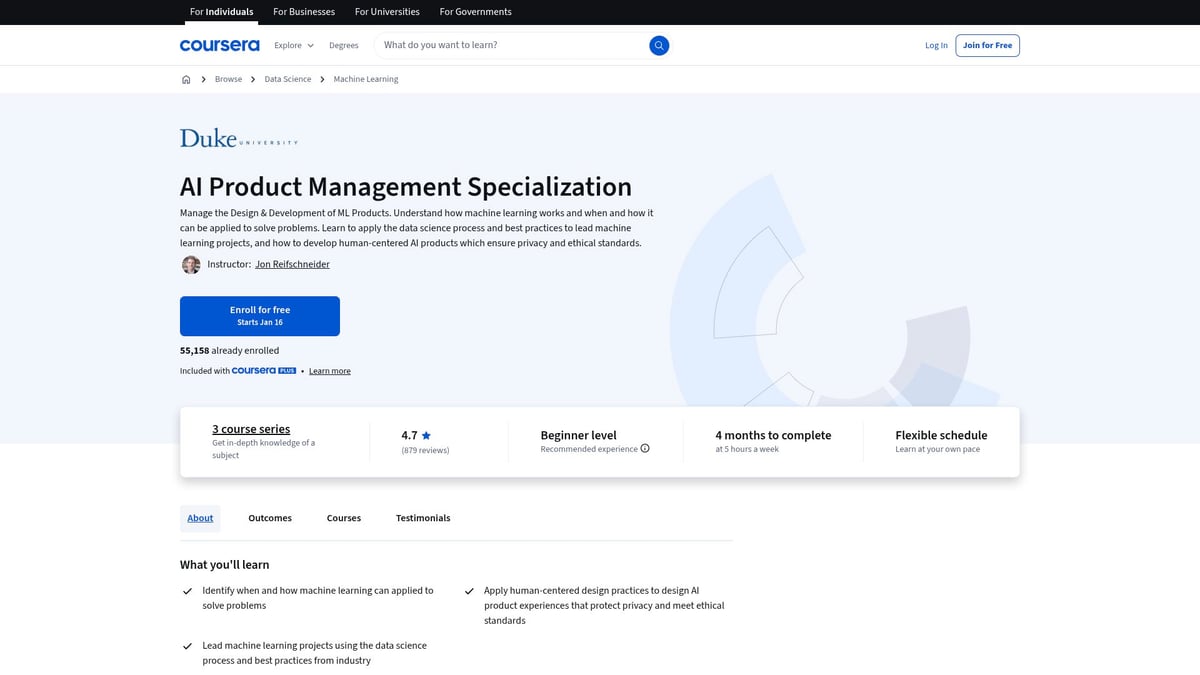Open the 3 course series link
The height and width of the screenshot is (675, 1200).
click(251, 429)
